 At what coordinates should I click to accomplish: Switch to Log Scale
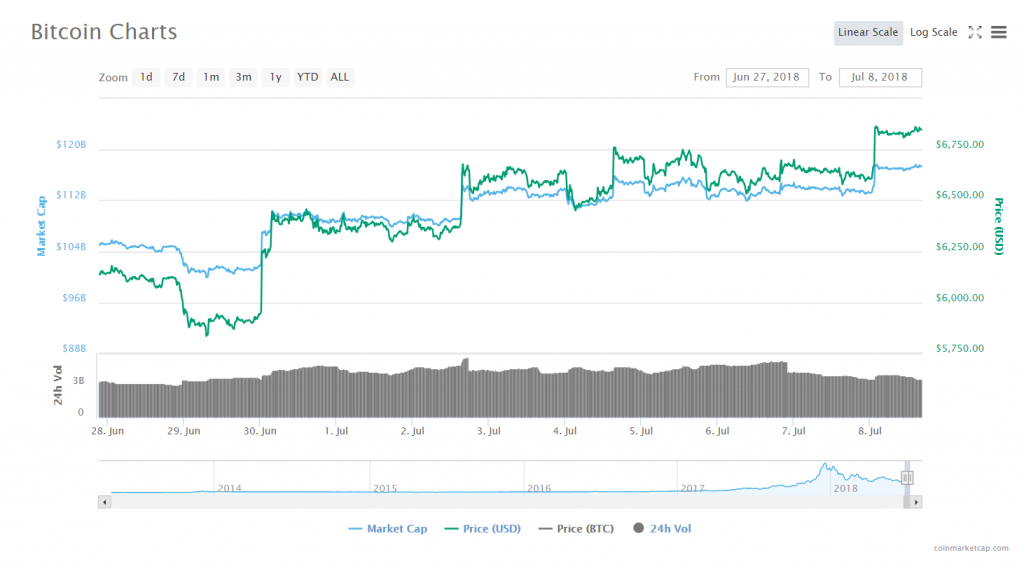pyautogui.click(x=933, y=33)
